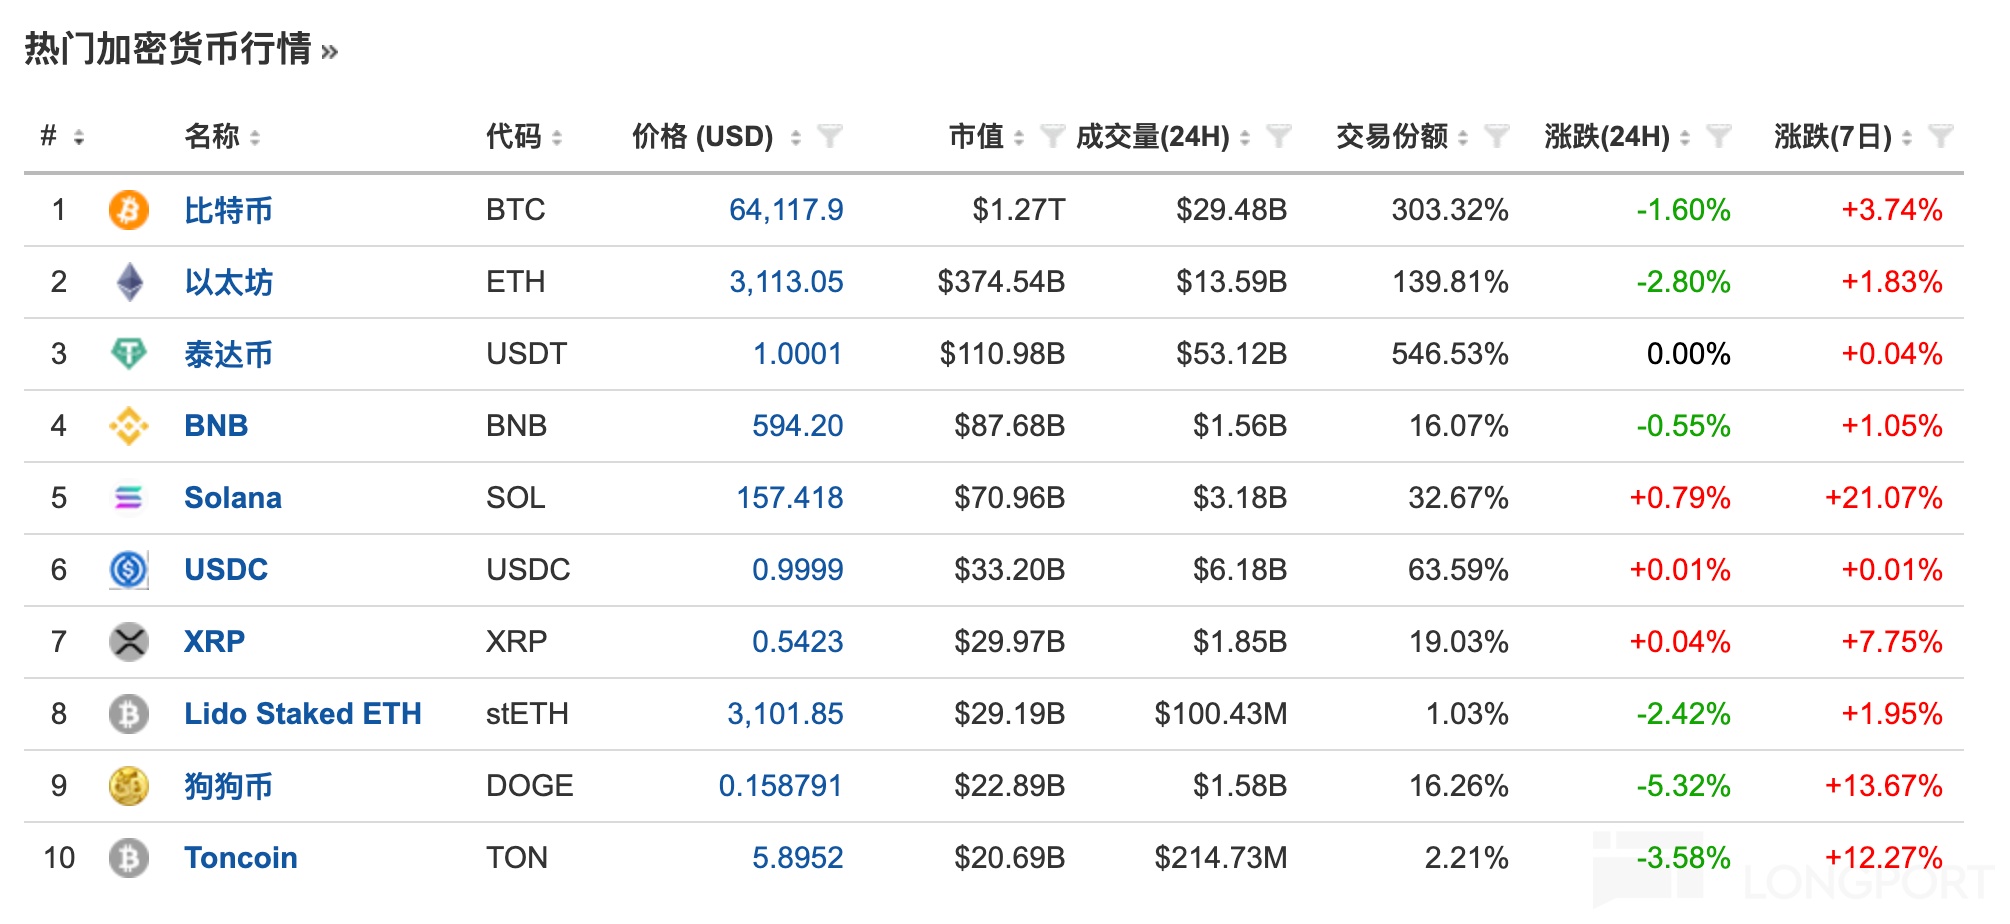Open the filter for 价格 (USD) column
This screenshot has width=2010, height=924.
point(829,136)
